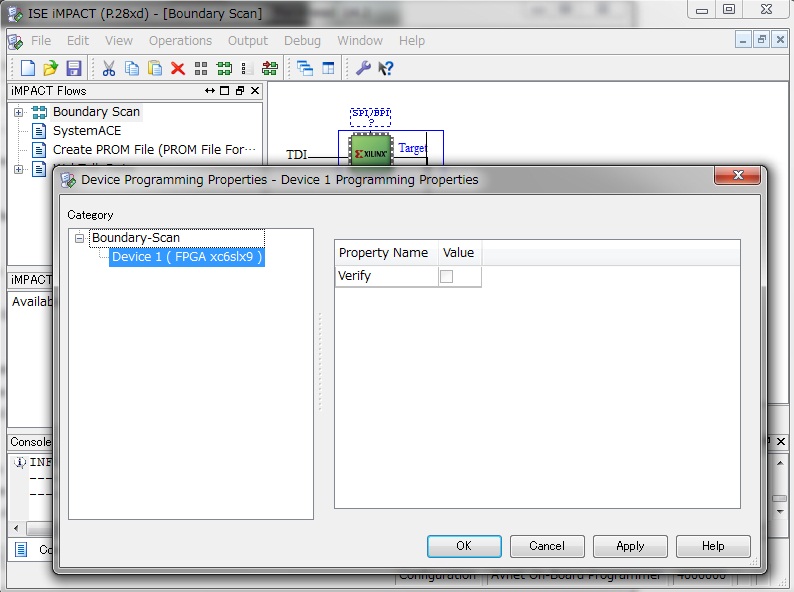Click the Initialize Chain toolbar icon
The image size is (794, 592).
pos(224,68)
